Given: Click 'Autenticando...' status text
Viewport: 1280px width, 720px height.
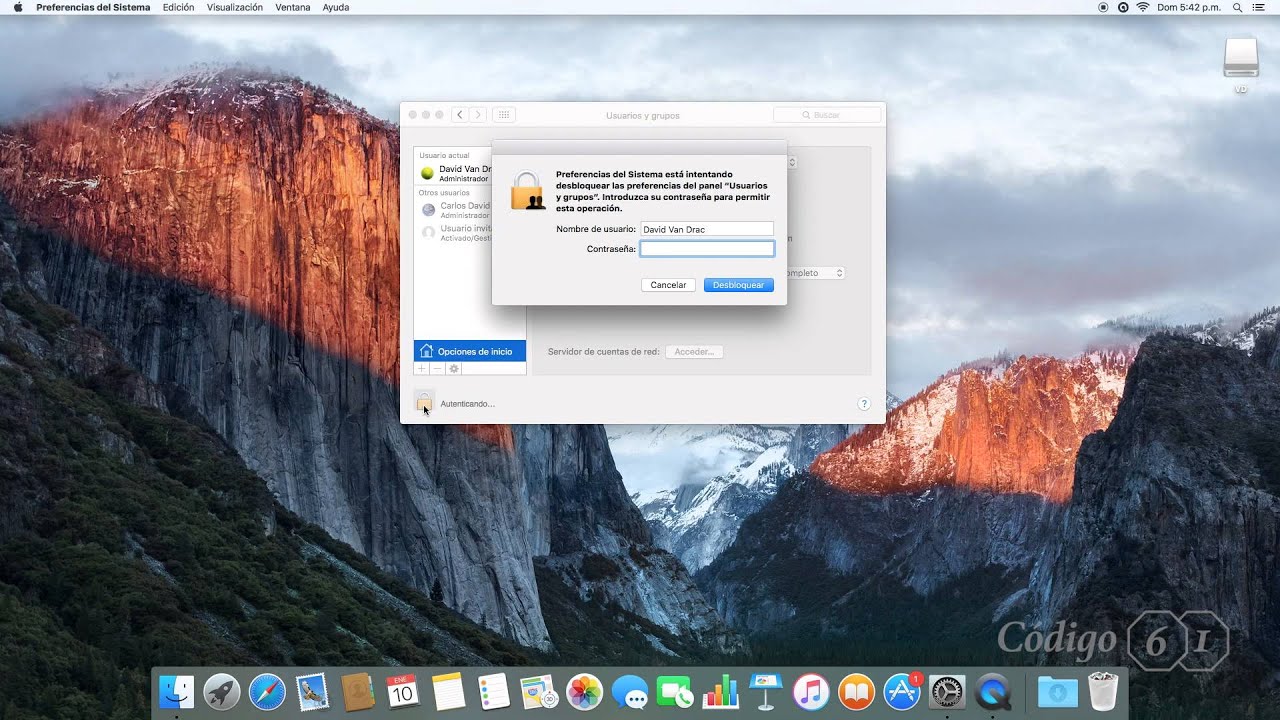Looking at the screenshot, I should (467, 404).
